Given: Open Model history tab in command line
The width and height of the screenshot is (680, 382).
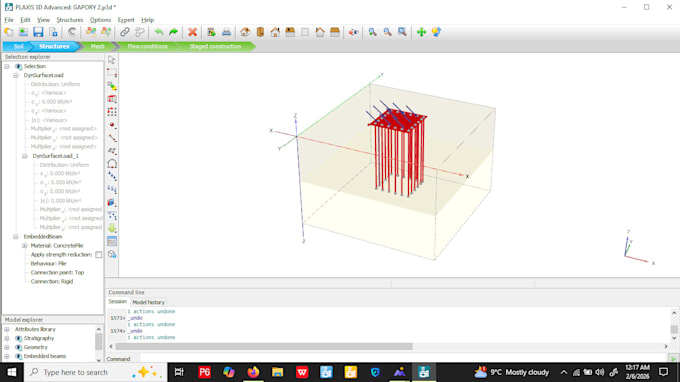Looking at the screenshot, I should [x=148, y=302].
